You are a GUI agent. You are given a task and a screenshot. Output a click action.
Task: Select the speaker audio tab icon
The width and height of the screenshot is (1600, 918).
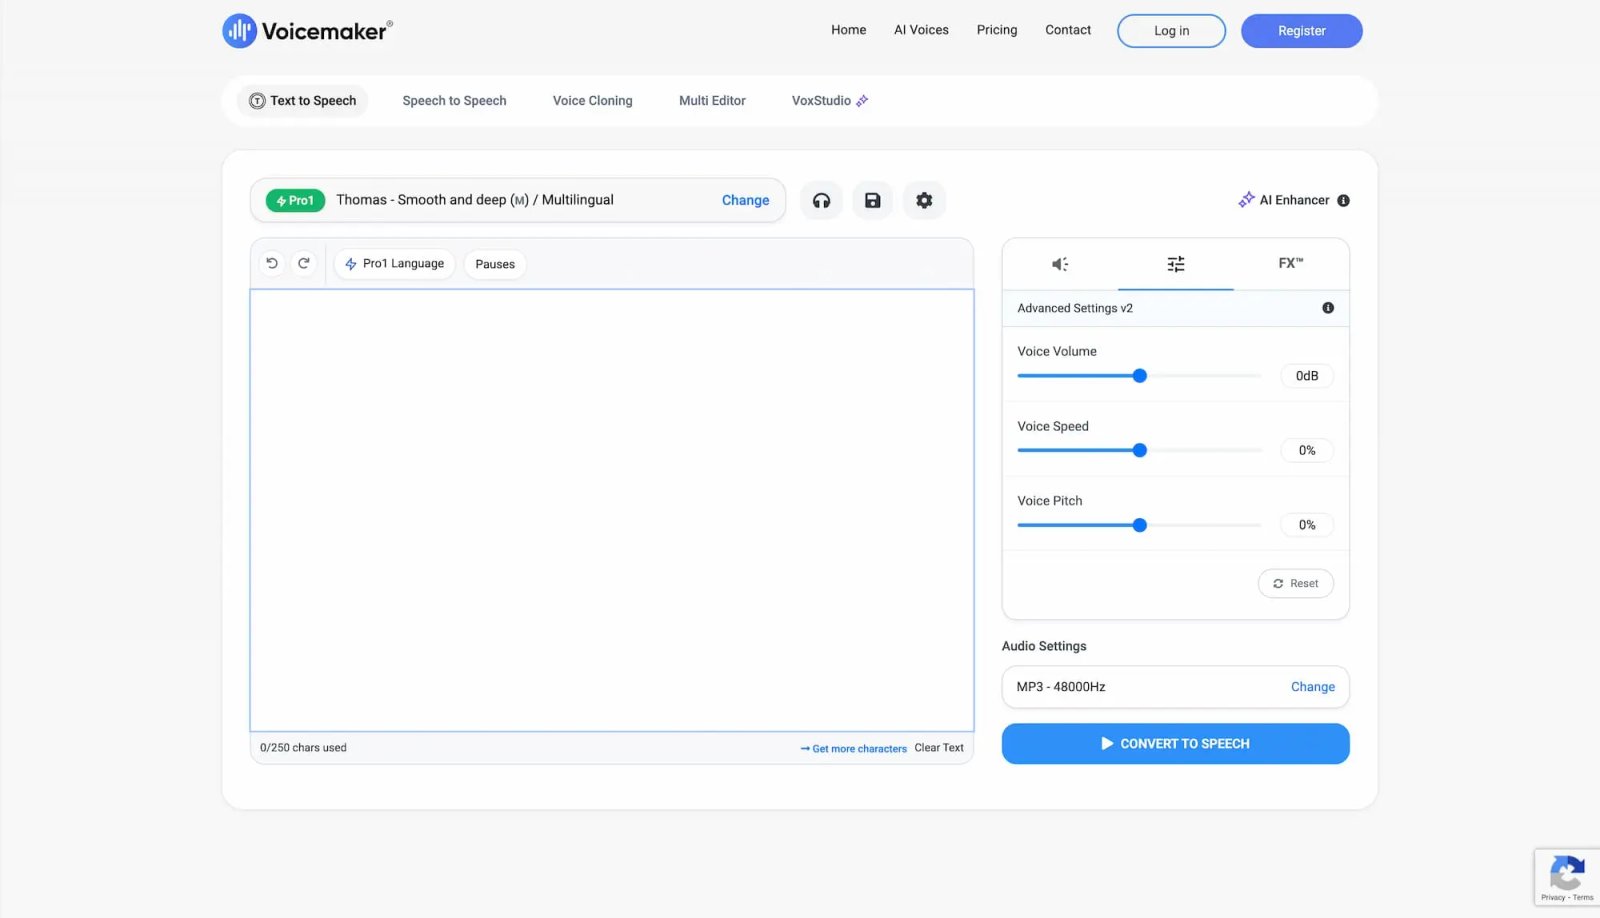coord(1059,264)
